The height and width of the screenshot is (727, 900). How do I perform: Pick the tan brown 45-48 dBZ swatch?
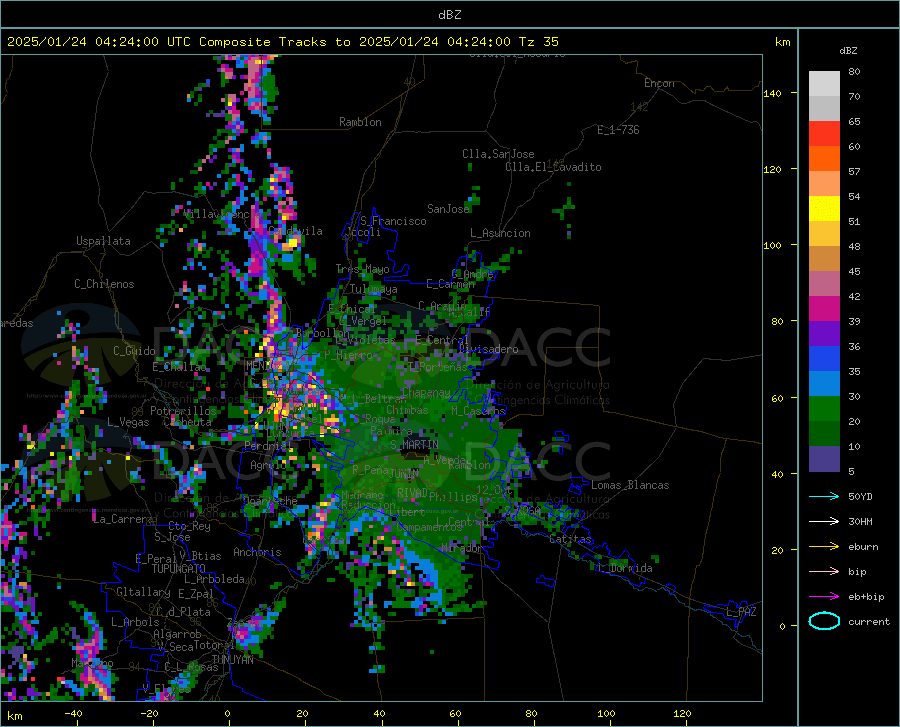coord(824,258)
